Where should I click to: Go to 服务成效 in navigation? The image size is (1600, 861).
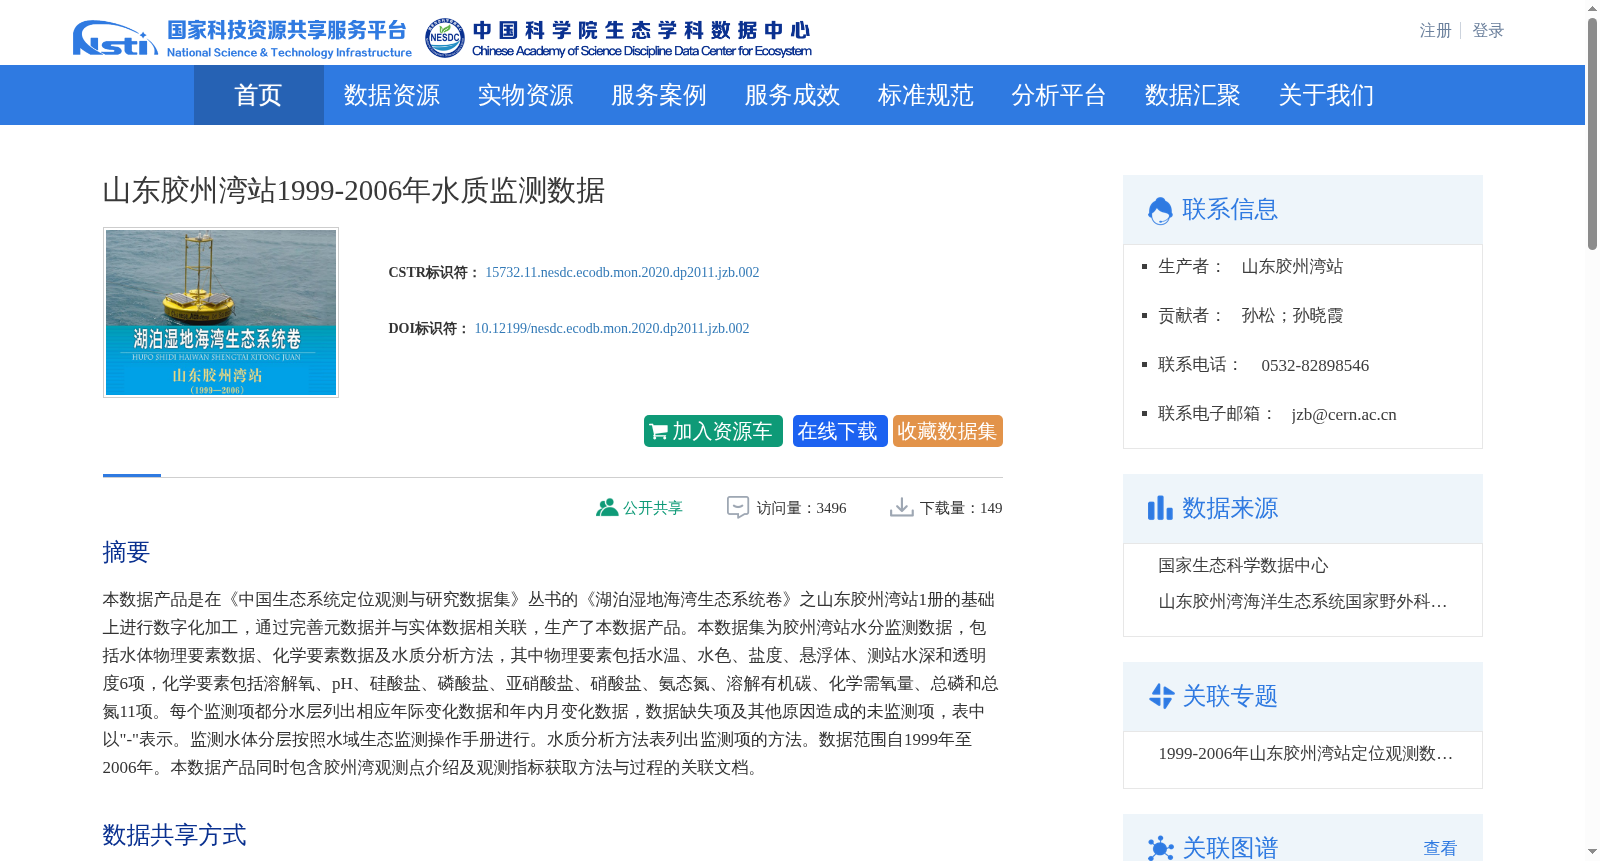(x=792, y=95)
